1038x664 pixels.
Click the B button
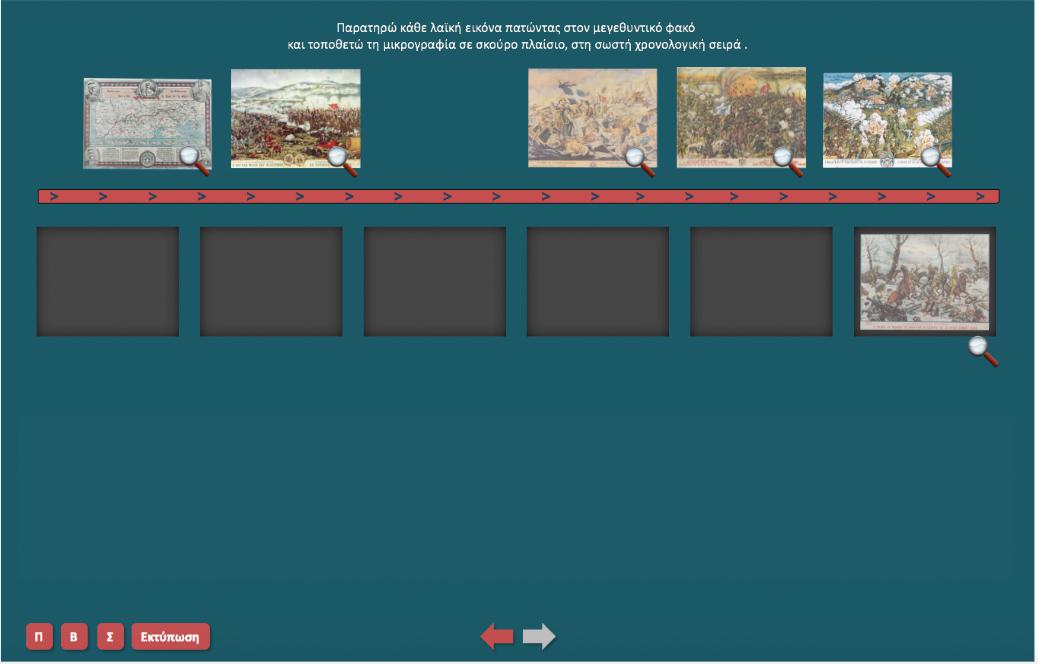point(74,637)
